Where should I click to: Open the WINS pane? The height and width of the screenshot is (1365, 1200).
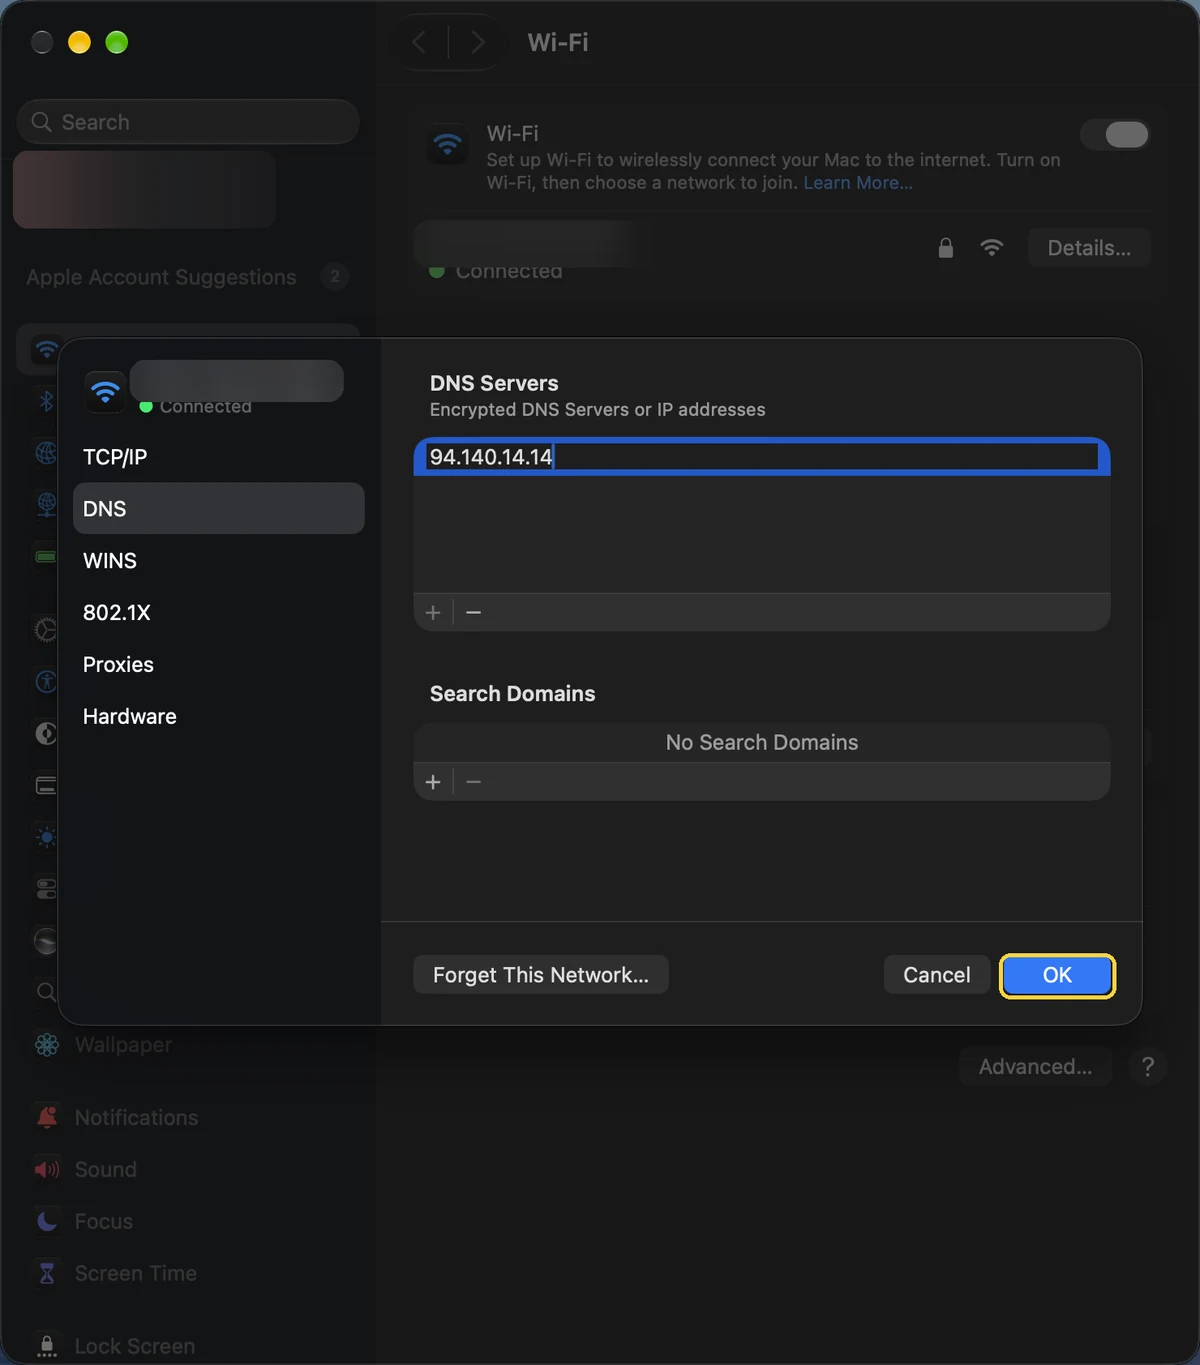click(x=218, y=561)
